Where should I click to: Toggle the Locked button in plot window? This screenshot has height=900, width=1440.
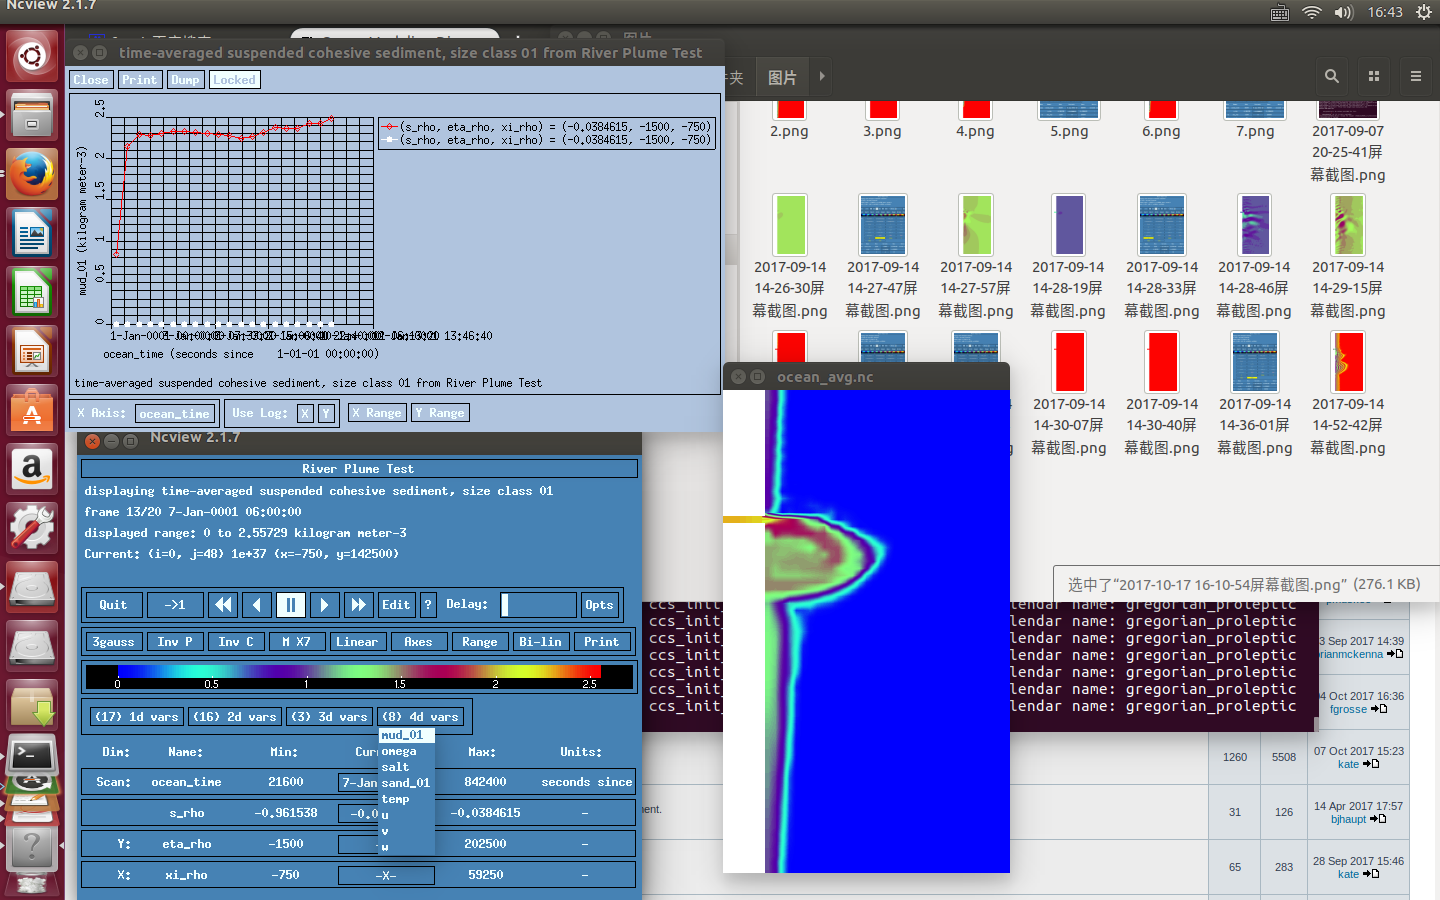[x=234, y=80]
